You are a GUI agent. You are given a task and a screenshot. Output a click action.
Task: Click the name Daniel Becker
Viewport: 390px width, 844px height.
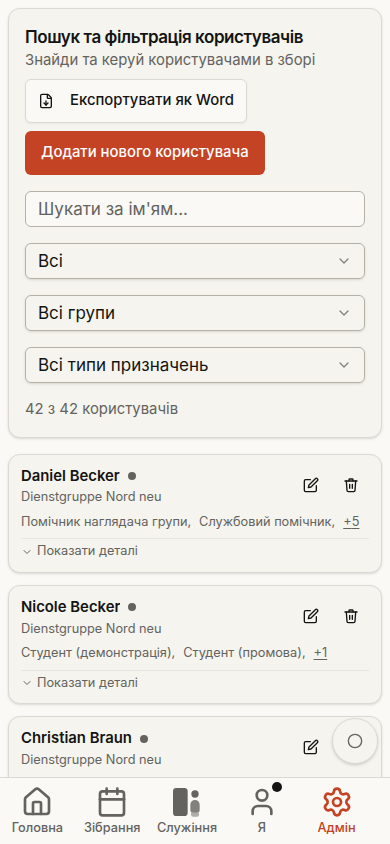(70, 476)
